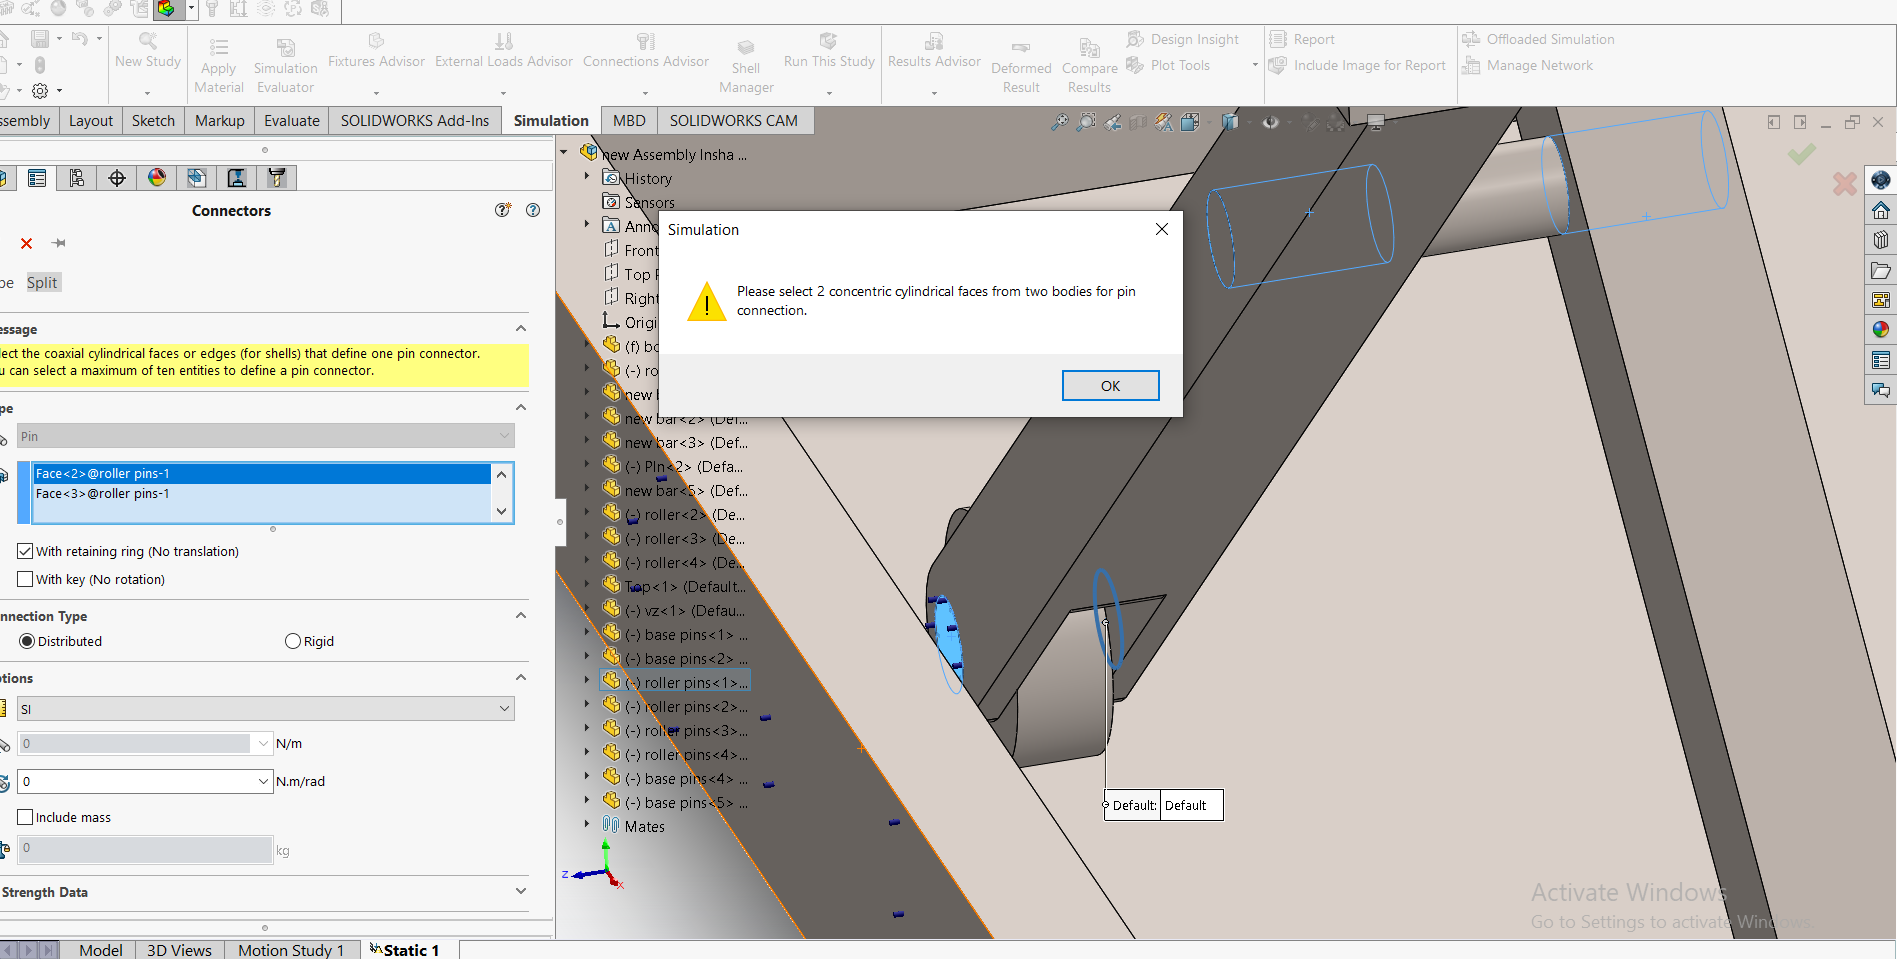Enable With key (No rotation) checkbox
The height and width of the screenshot is (959, 1897).
tap(26, 579)
